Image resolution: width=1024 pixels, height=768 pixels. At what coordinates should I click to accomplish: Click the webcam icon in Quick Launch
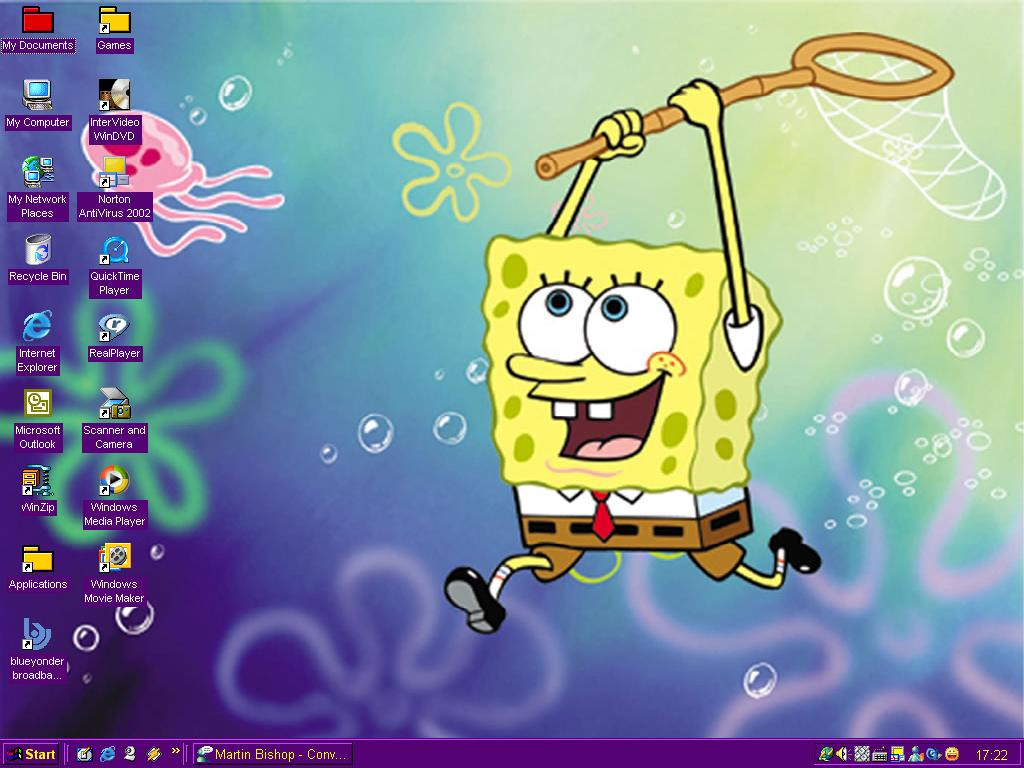coord(130,754)
